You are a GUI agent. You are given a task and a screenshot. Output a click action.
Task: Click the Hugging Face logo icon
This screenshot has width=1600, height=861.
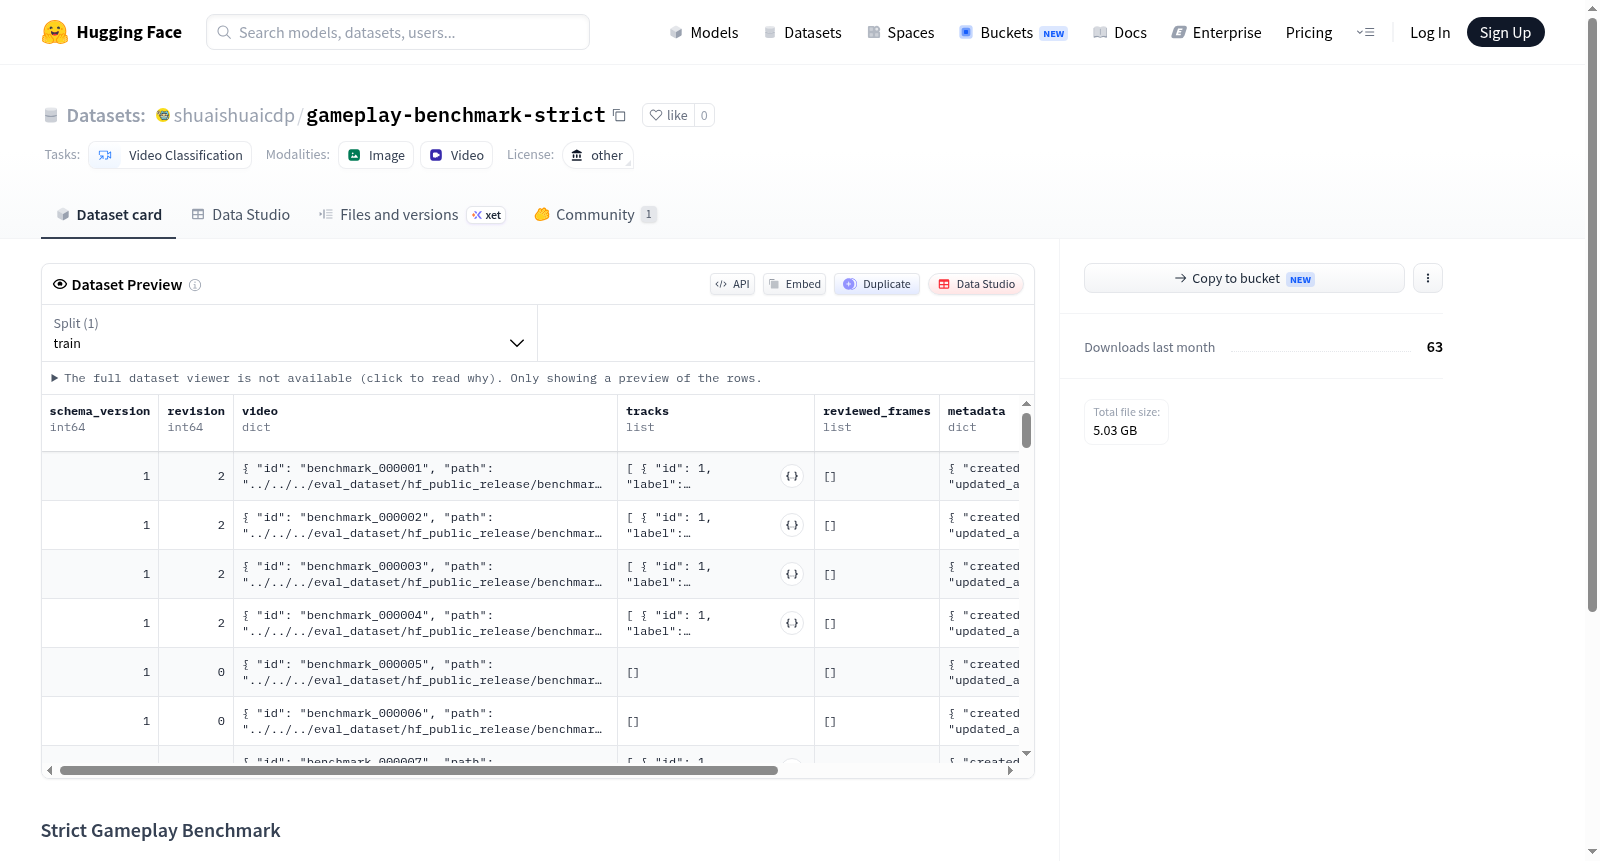coord(55,32)
